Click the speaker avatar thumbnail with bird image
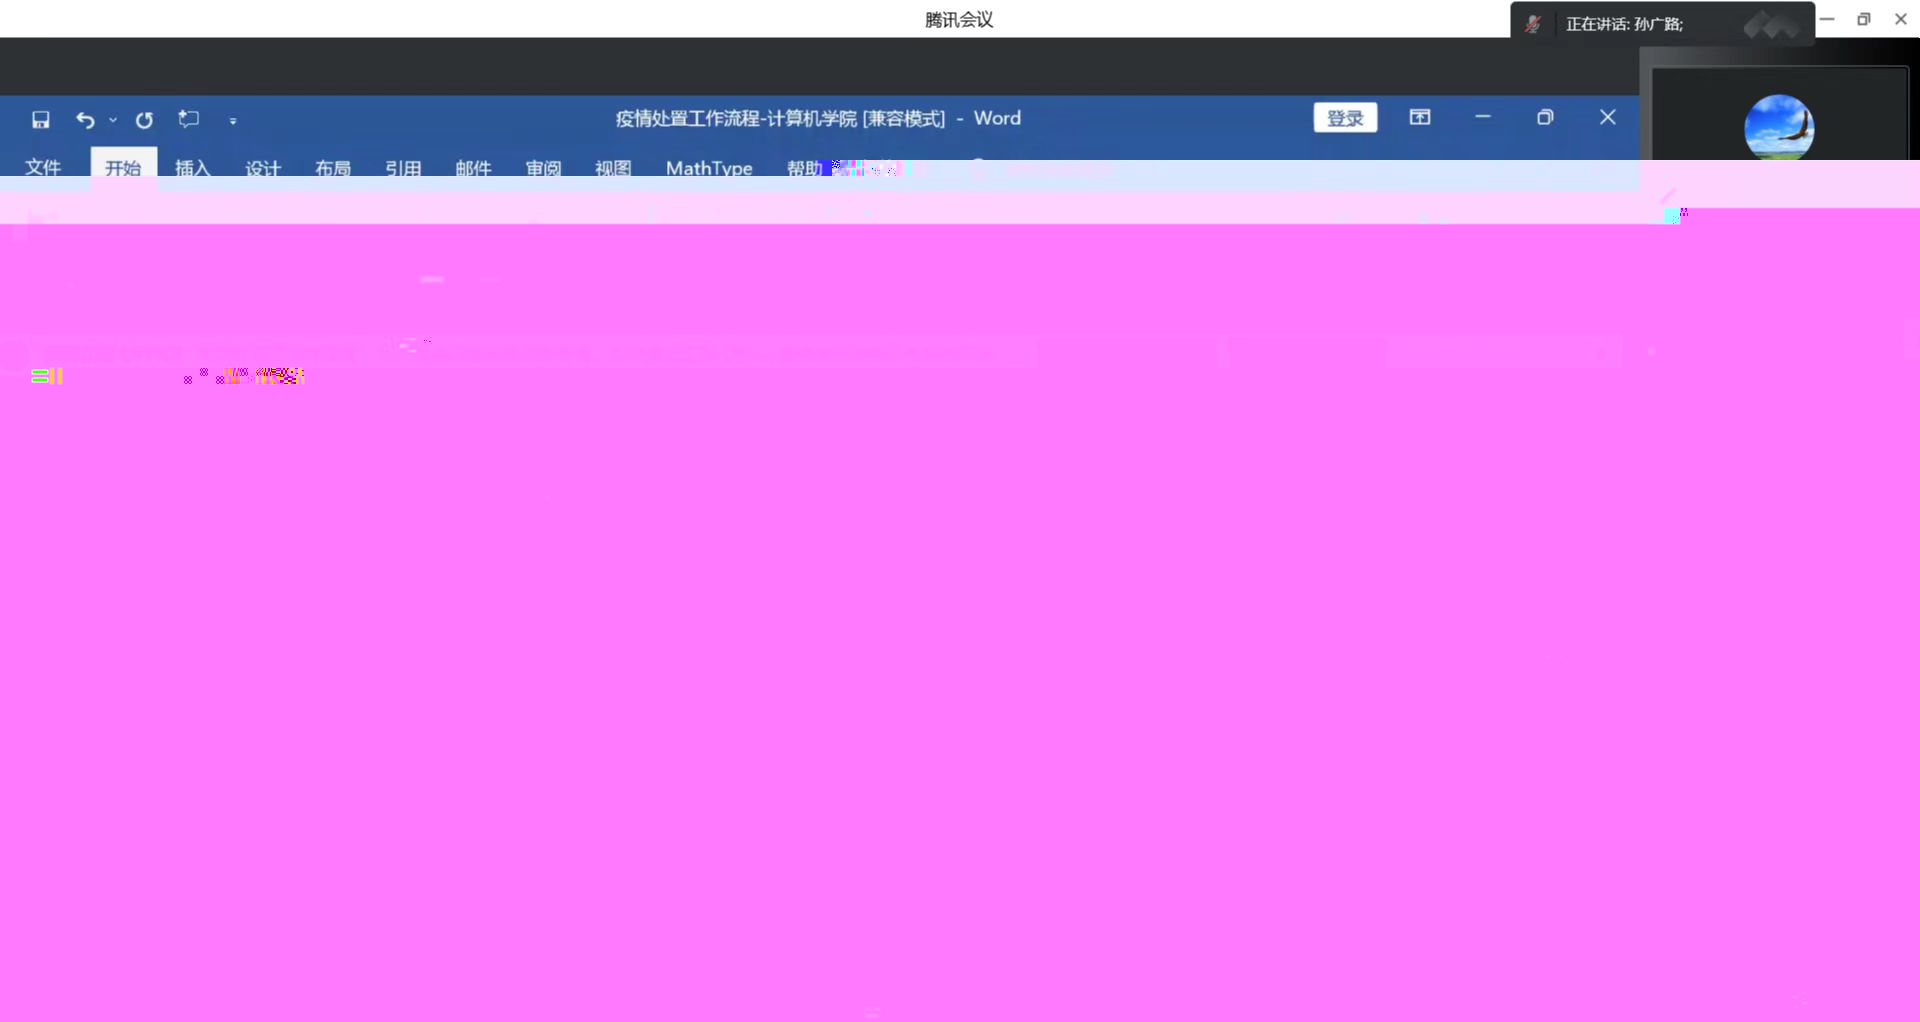 click(1779, 128)
